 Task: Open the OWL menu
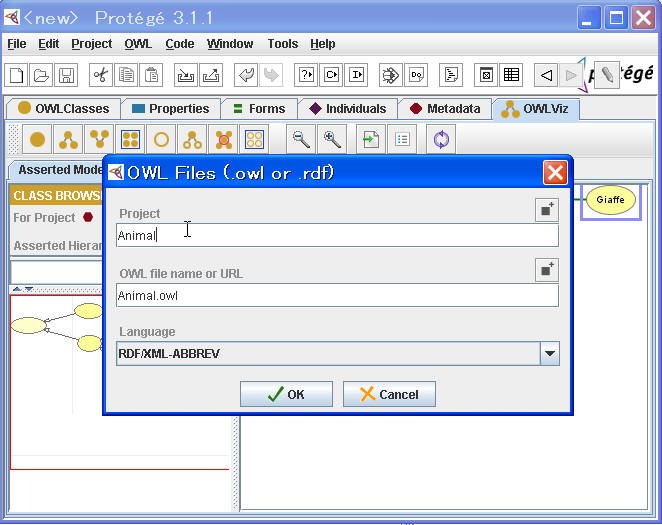click(138, 43)
